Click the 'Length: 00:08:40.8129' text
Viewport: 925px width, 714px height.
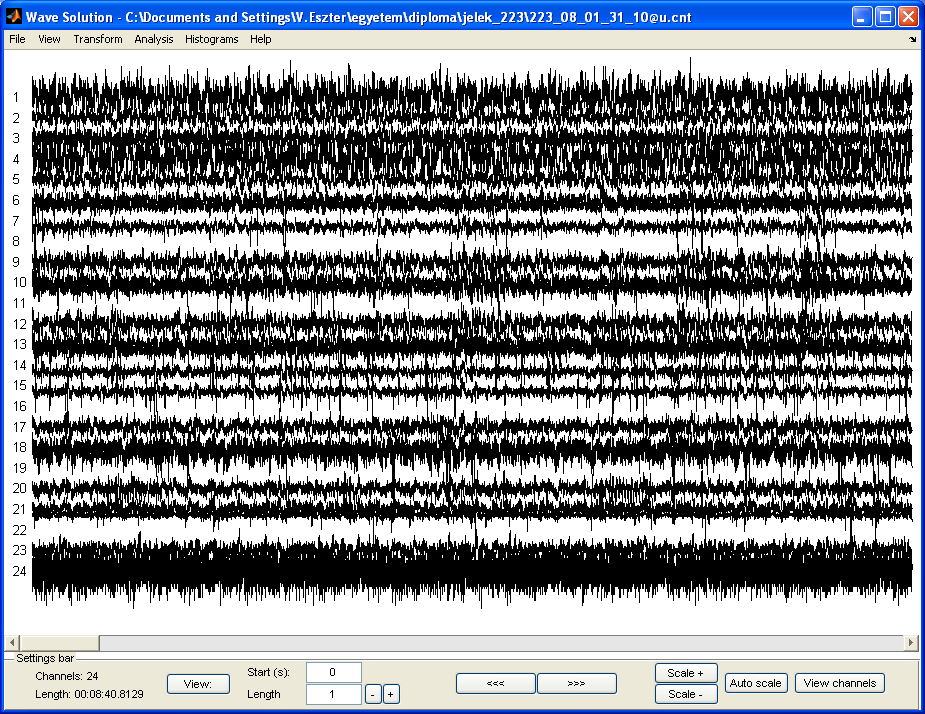click(89, 694)
